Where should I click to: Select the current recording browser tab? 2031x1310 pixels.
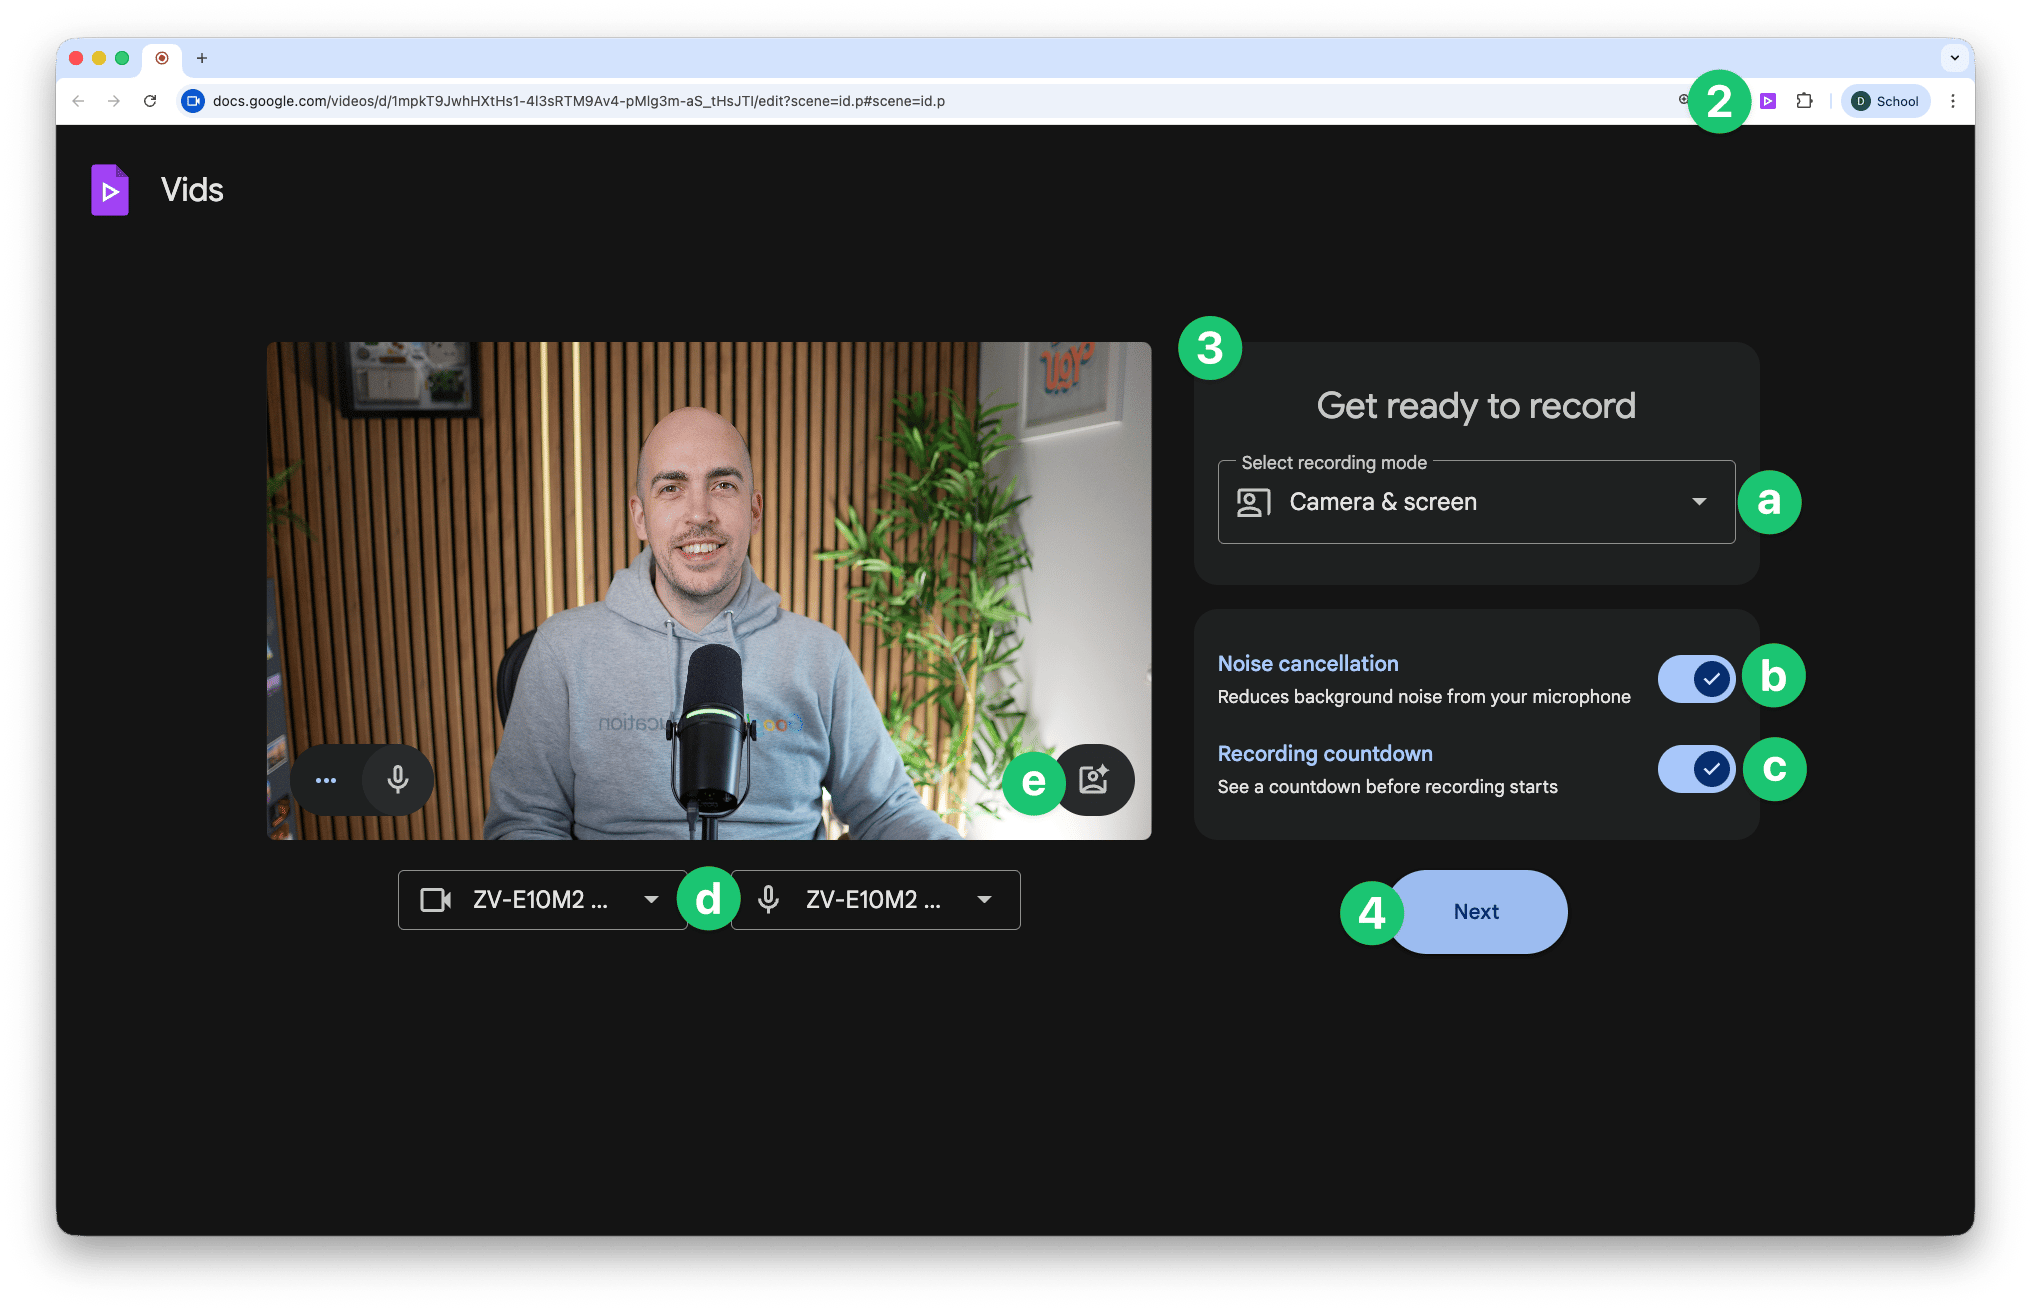tap(162, 58)
